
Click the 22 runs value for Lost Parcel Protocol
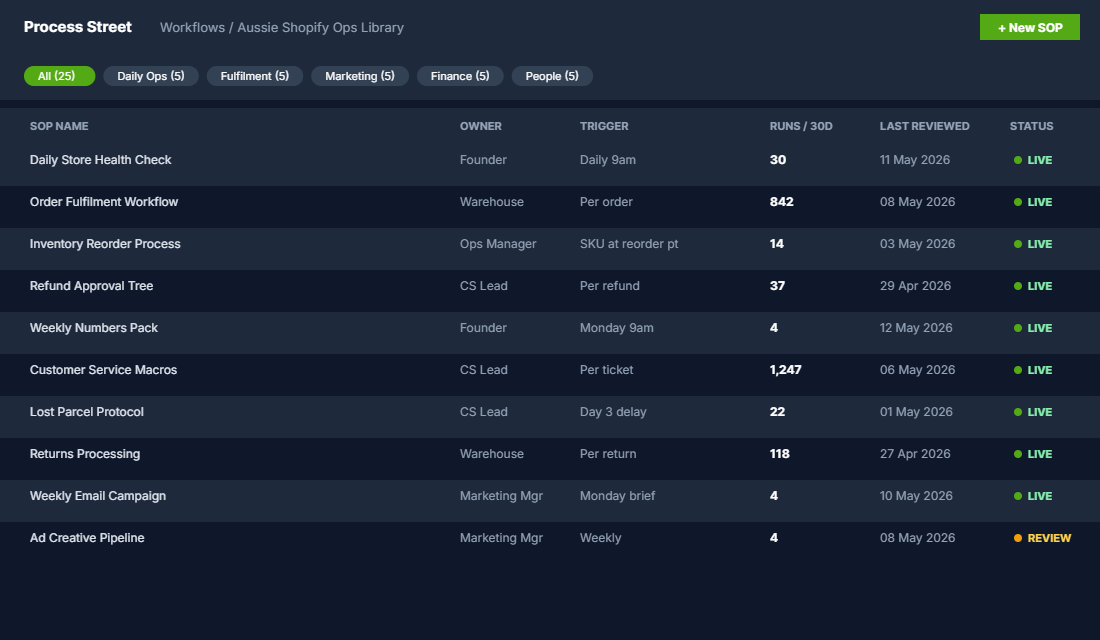tap(777, 412)
